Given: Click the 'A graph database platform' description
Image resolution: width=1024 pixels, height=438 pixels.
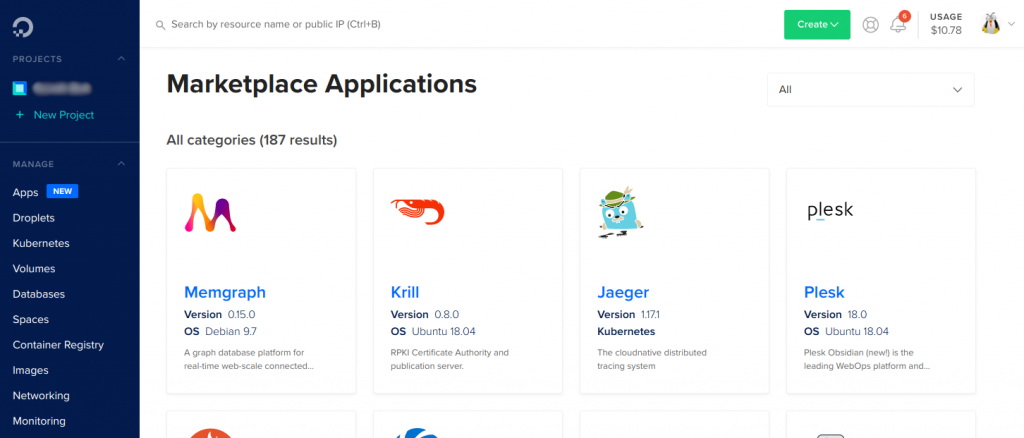Looking at the screenshot, I should click(249, 360).
